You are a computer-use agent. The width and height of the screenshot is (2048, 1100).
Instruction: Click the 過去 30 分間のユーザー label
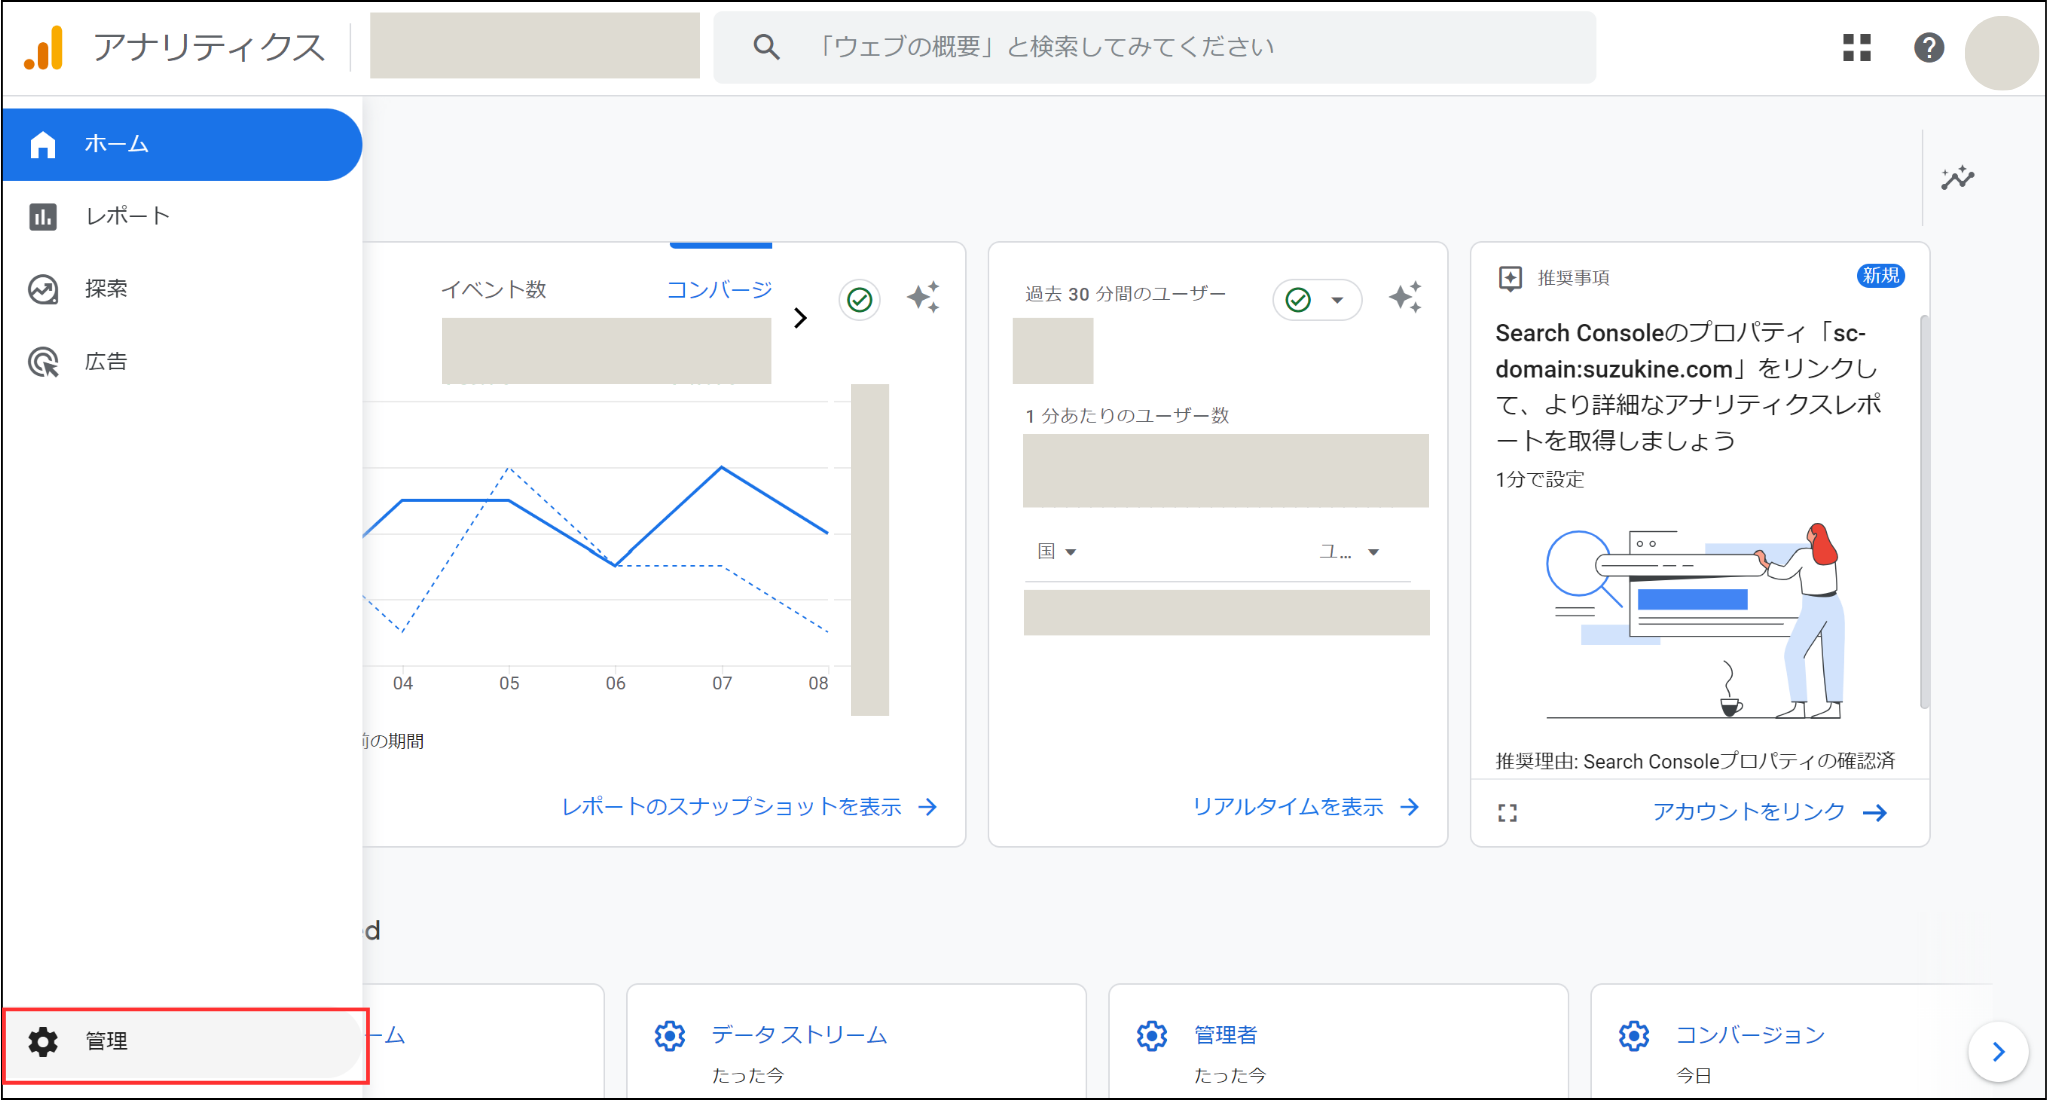(x=1125, y=294)
